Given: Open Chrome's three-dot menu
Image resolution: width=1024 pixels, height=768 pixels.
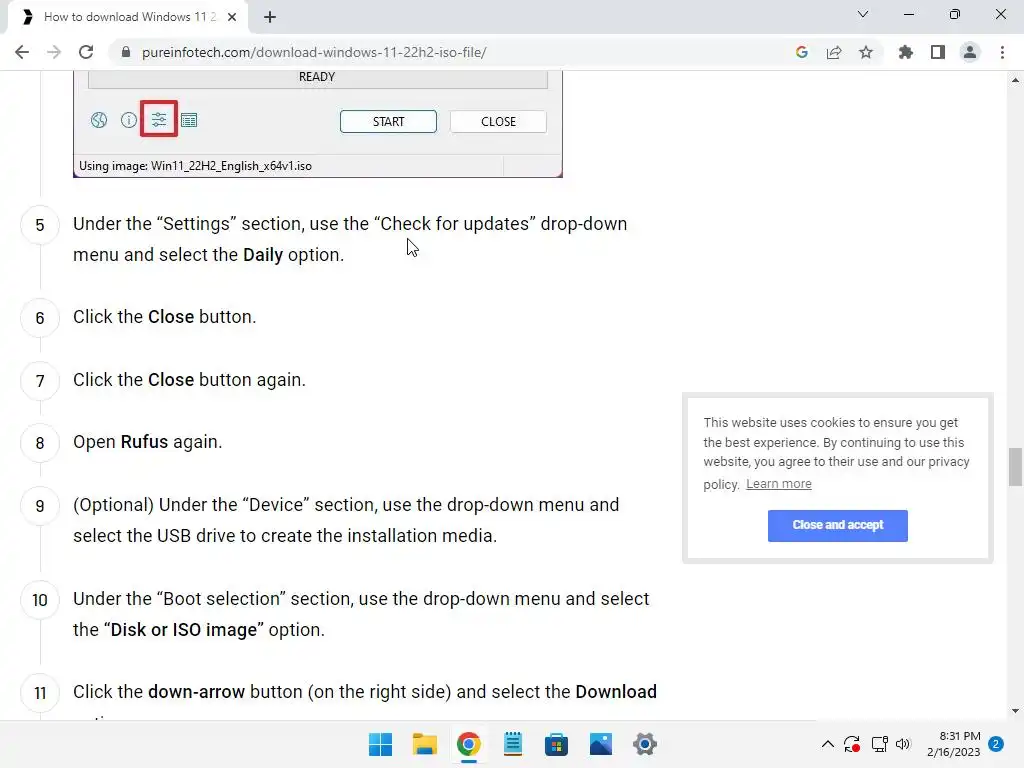Looking at the screenshot, I should [x=1002, y=52].
